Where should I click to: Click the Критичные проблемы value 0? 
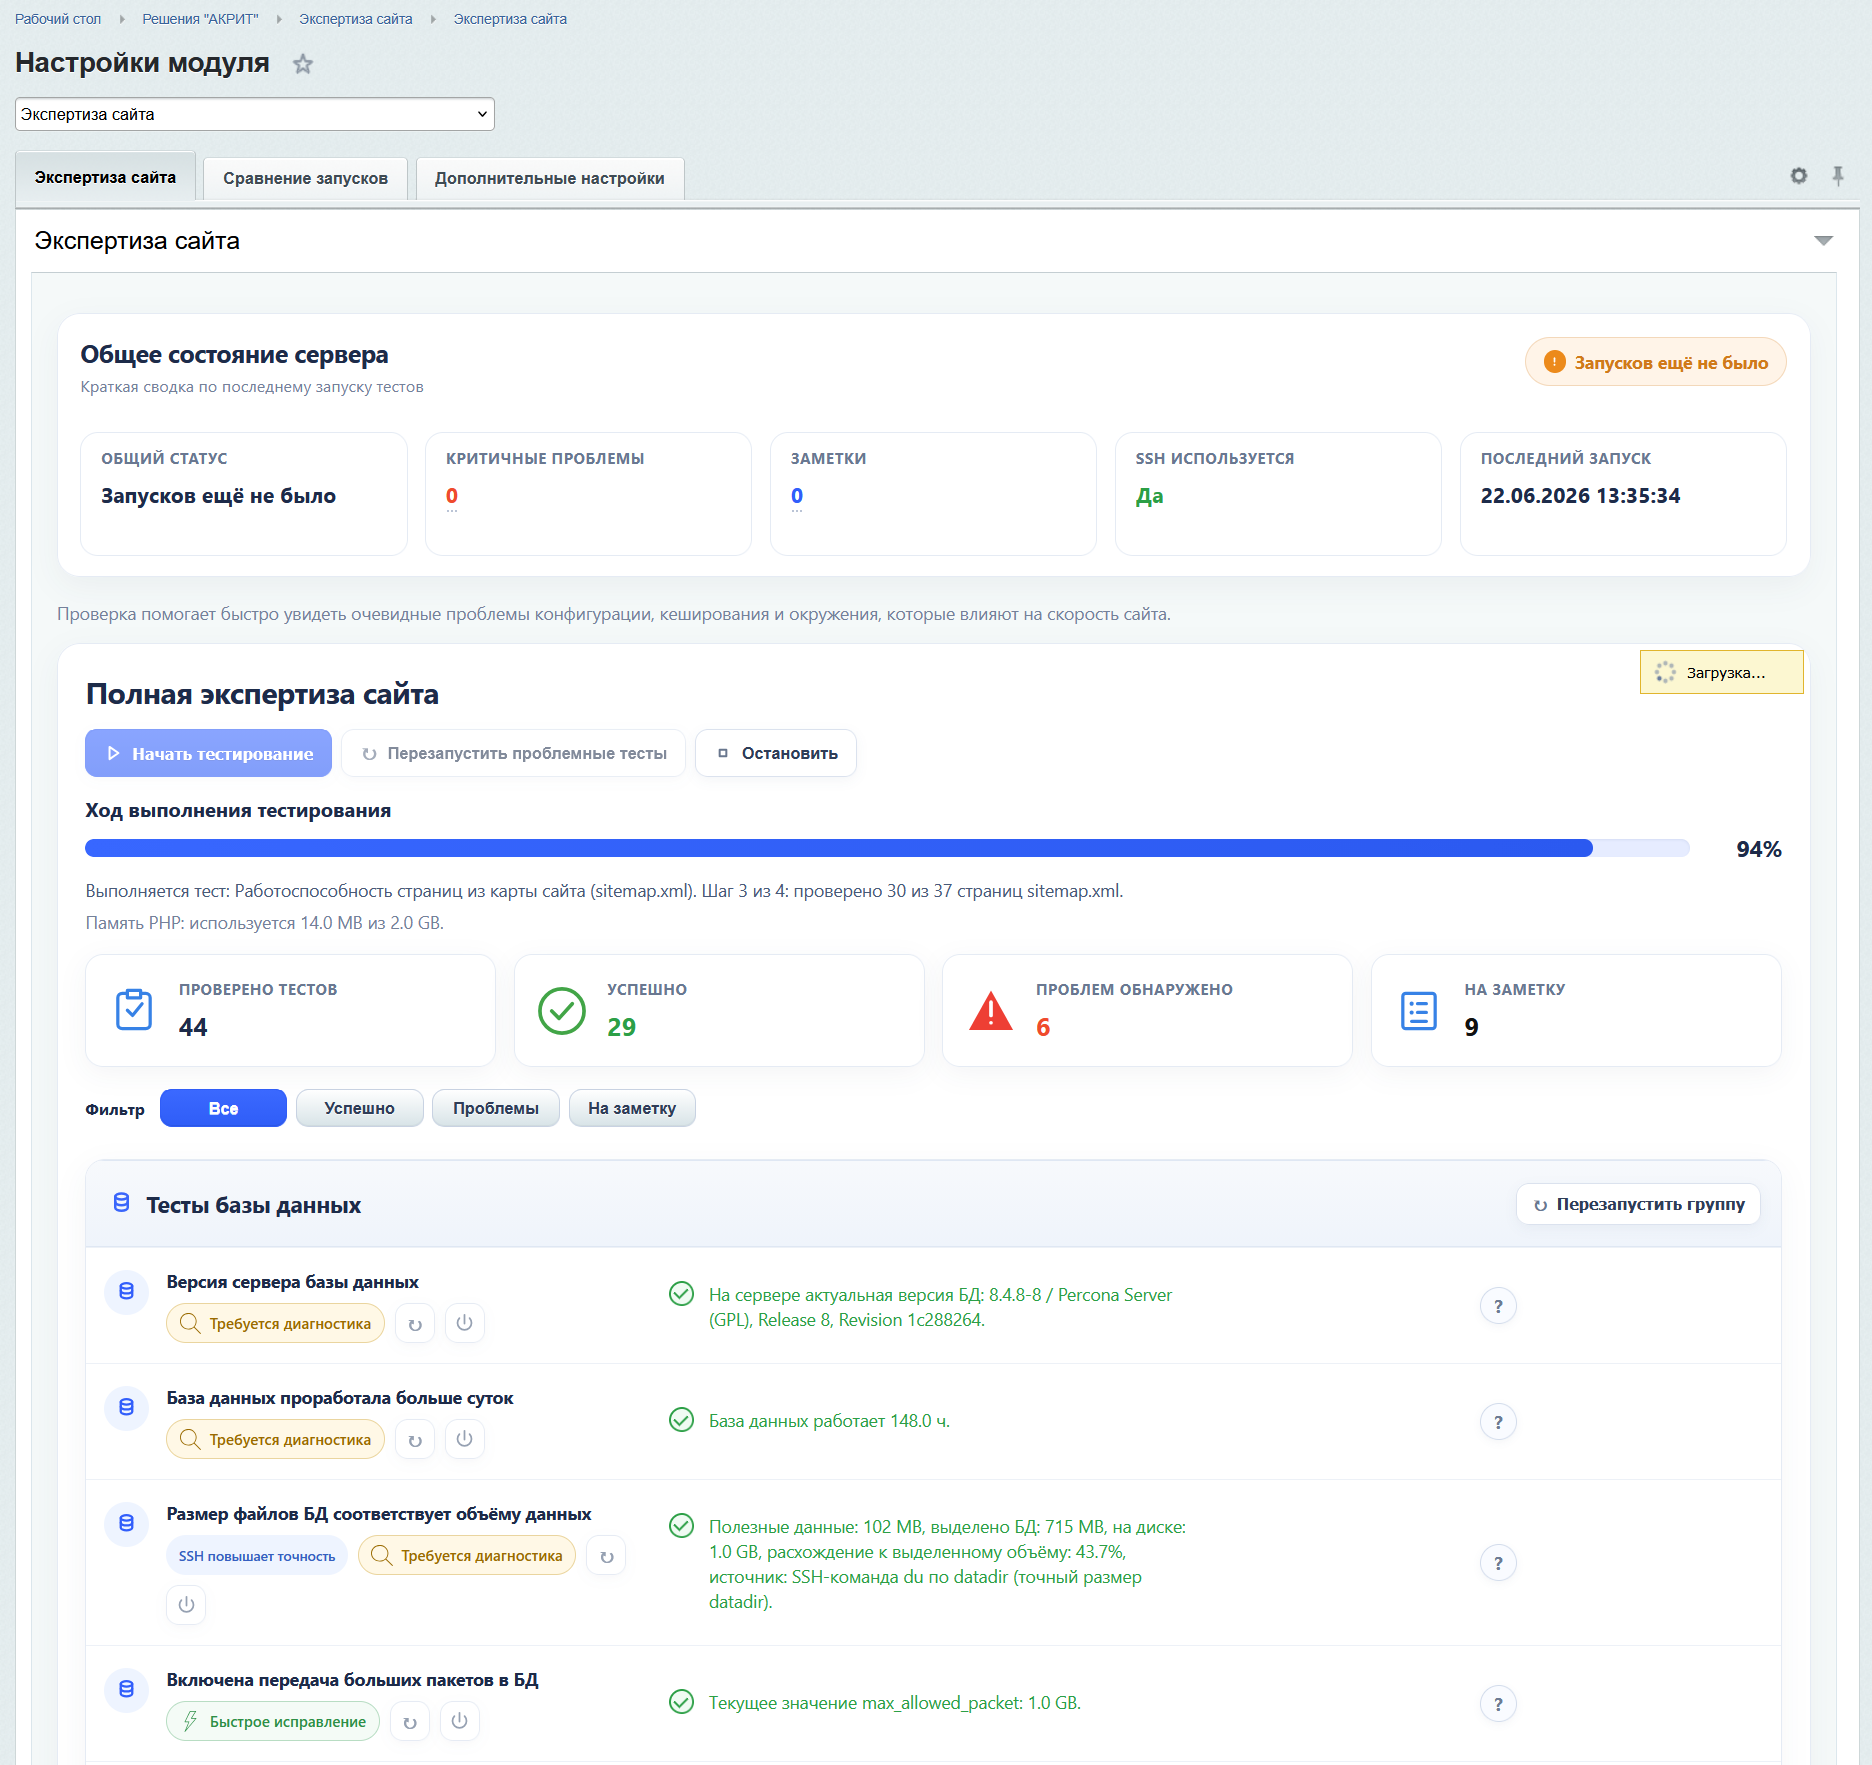click(452, 496)
